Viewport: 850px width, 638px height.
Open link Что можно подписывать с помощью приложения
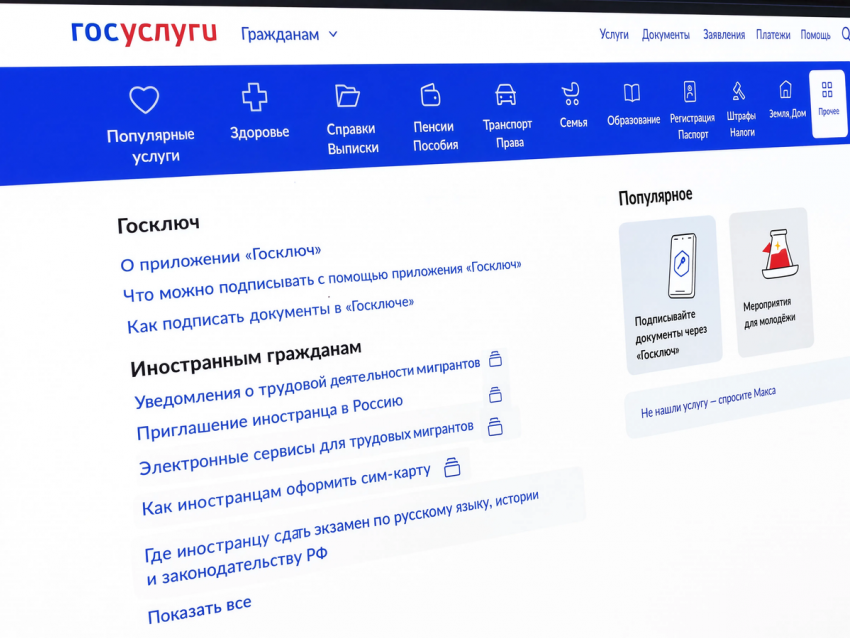(x=322, y=281)
